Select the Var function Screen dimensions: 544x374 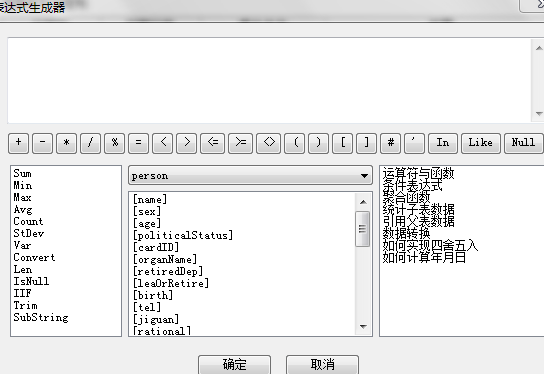pos(23,245)
